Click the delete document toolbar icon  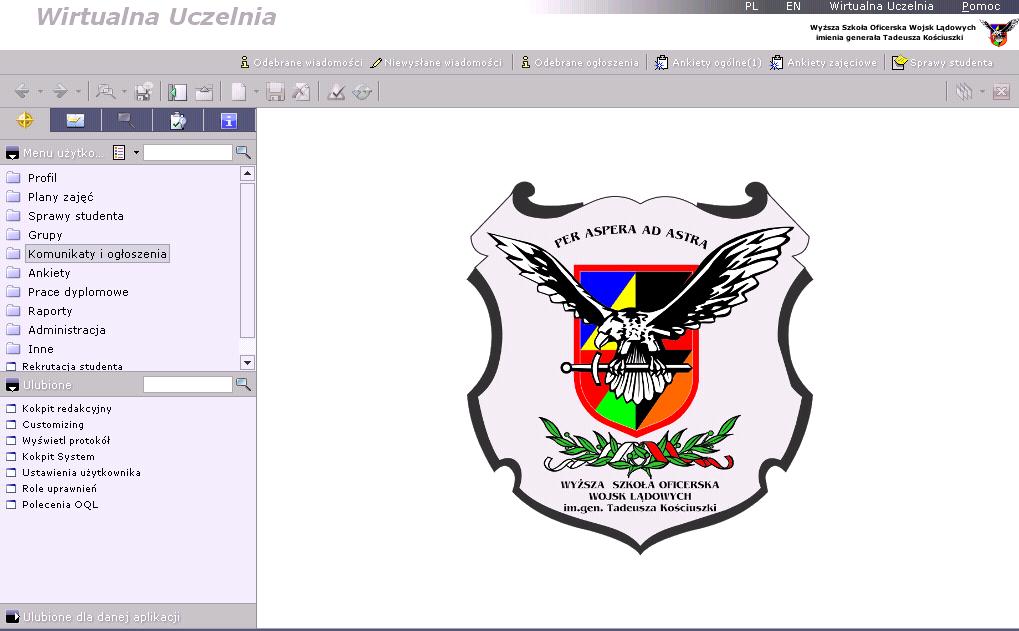[x=301, y=92]
